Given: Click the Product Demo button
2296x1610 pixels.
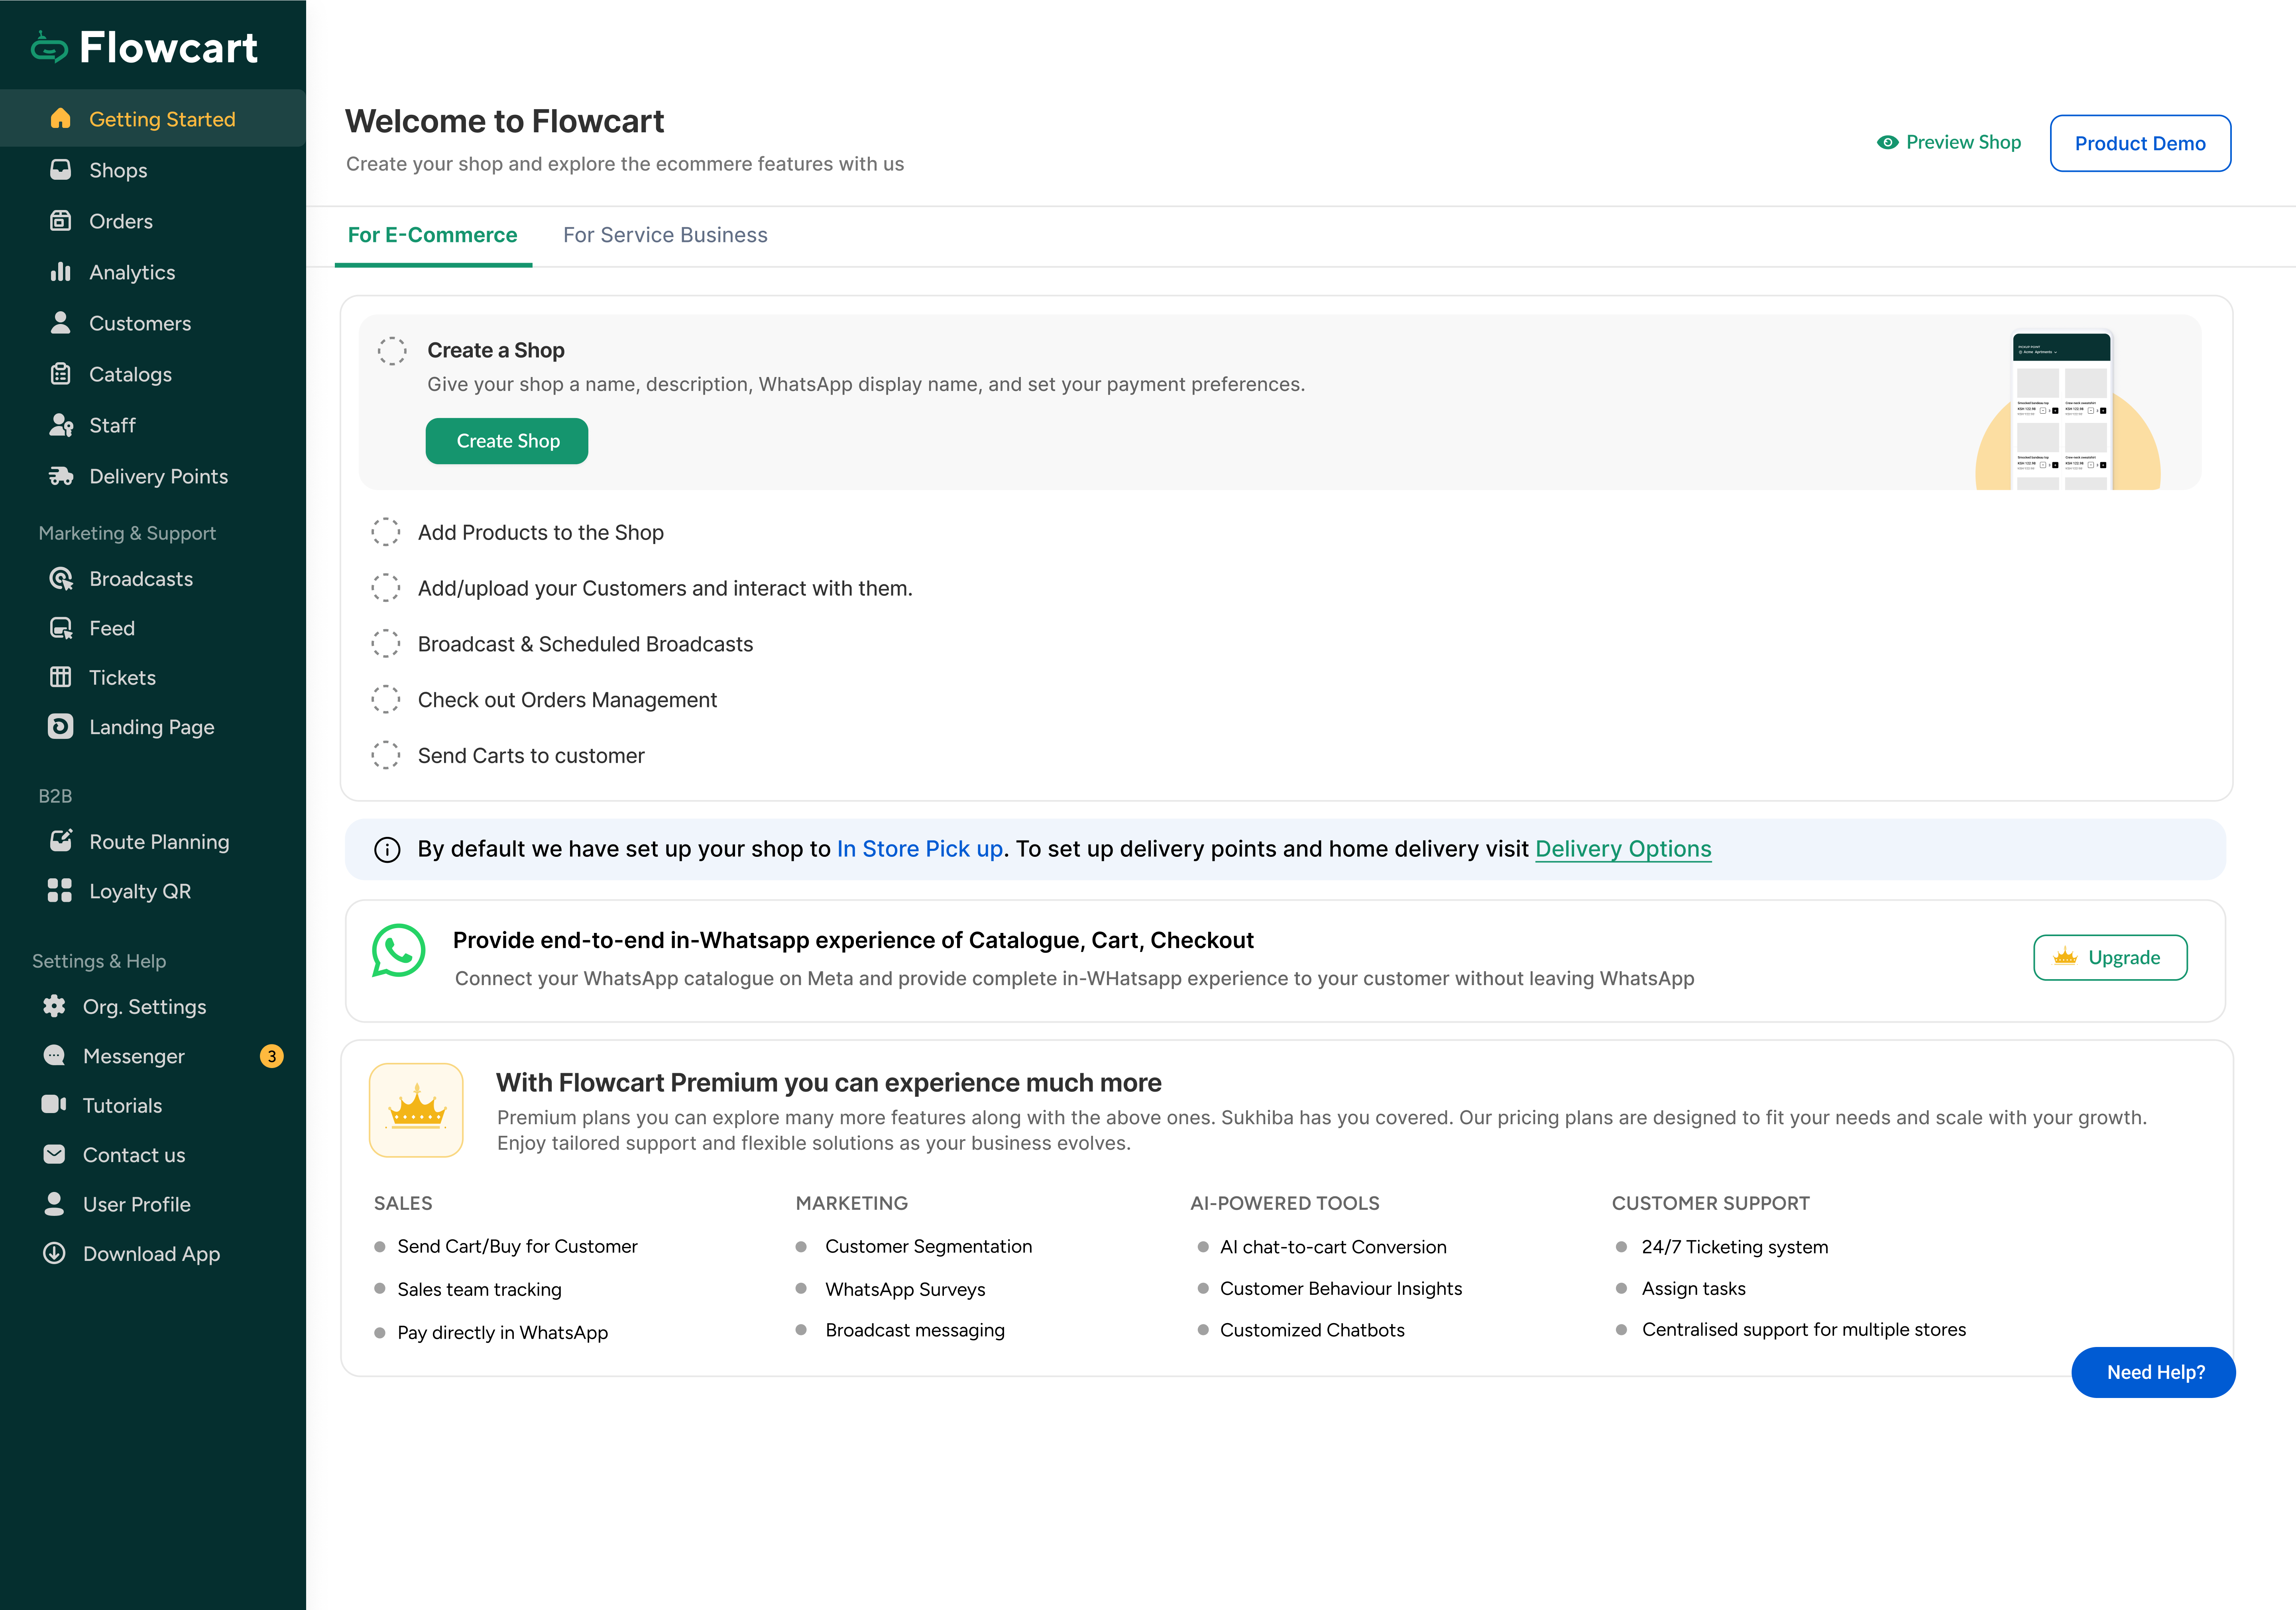Looking at the screenshot, I should (2140, 143).
